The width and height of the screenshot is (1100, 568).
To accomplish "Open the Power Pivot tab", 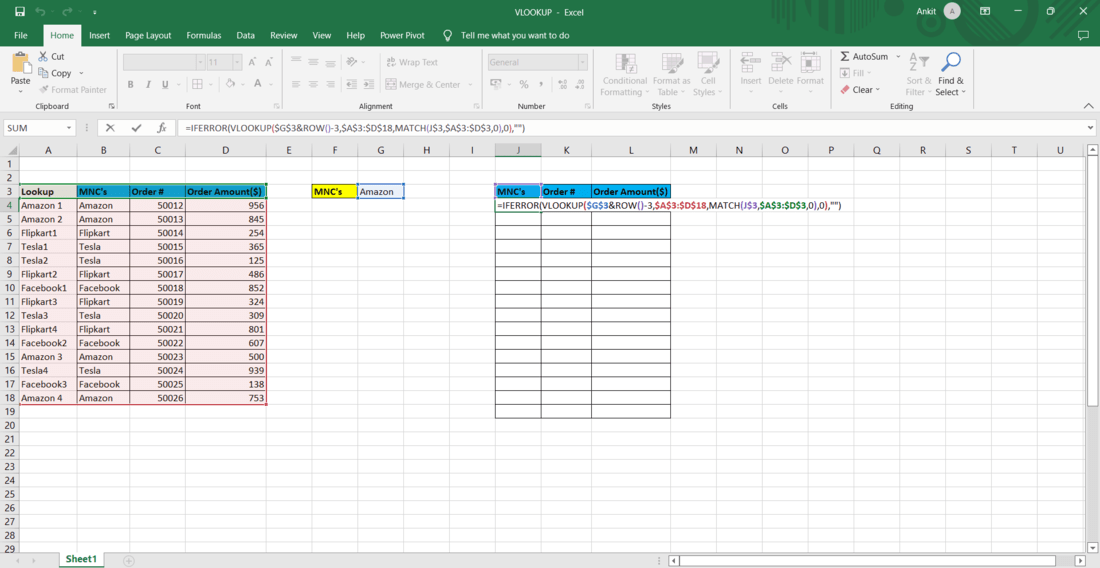I will click(403, 35).
